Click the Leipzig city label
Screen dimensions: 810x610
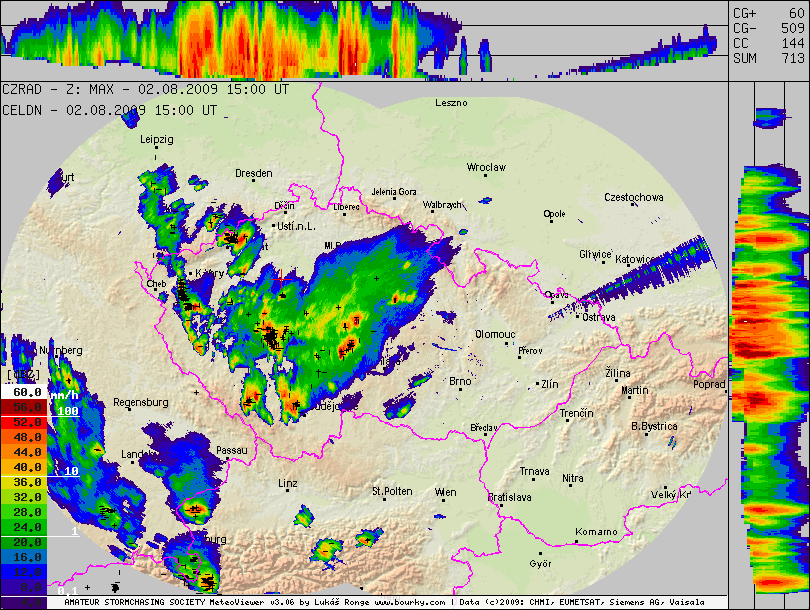157,139
